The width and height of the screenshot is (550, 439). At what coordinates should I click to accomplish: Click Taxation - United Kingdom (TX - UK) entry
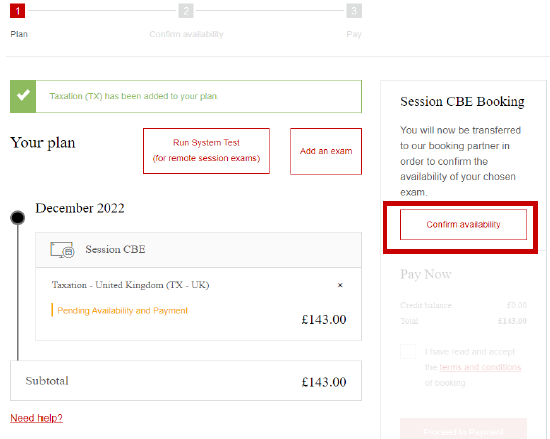[x=130, y=285]
